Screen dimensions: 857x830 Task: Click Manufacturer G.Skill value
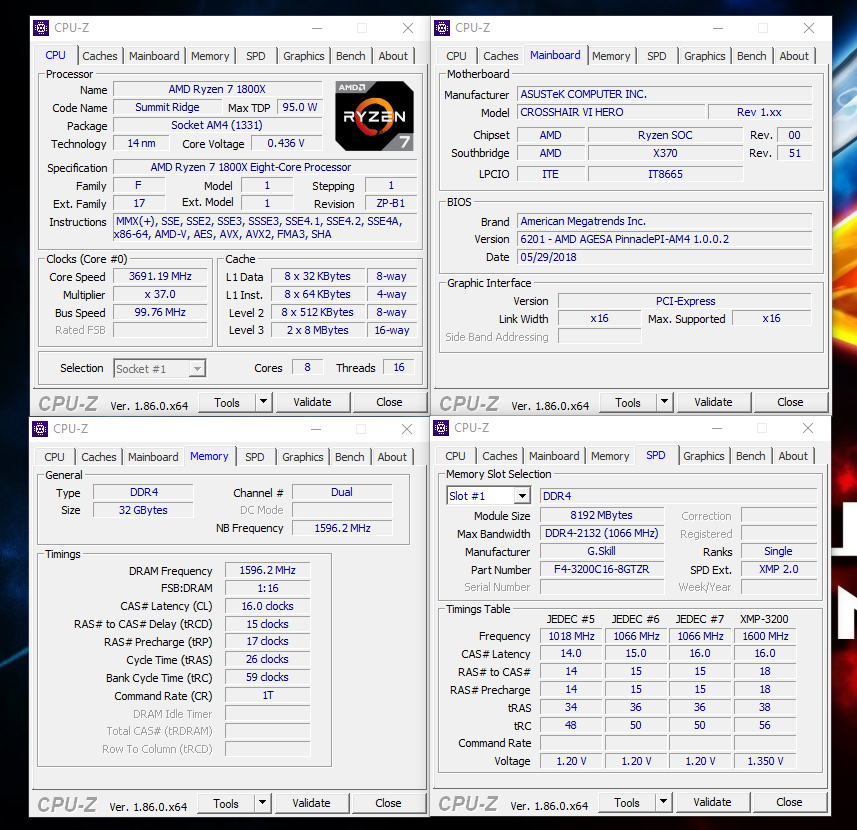click(x=602, y=551)
